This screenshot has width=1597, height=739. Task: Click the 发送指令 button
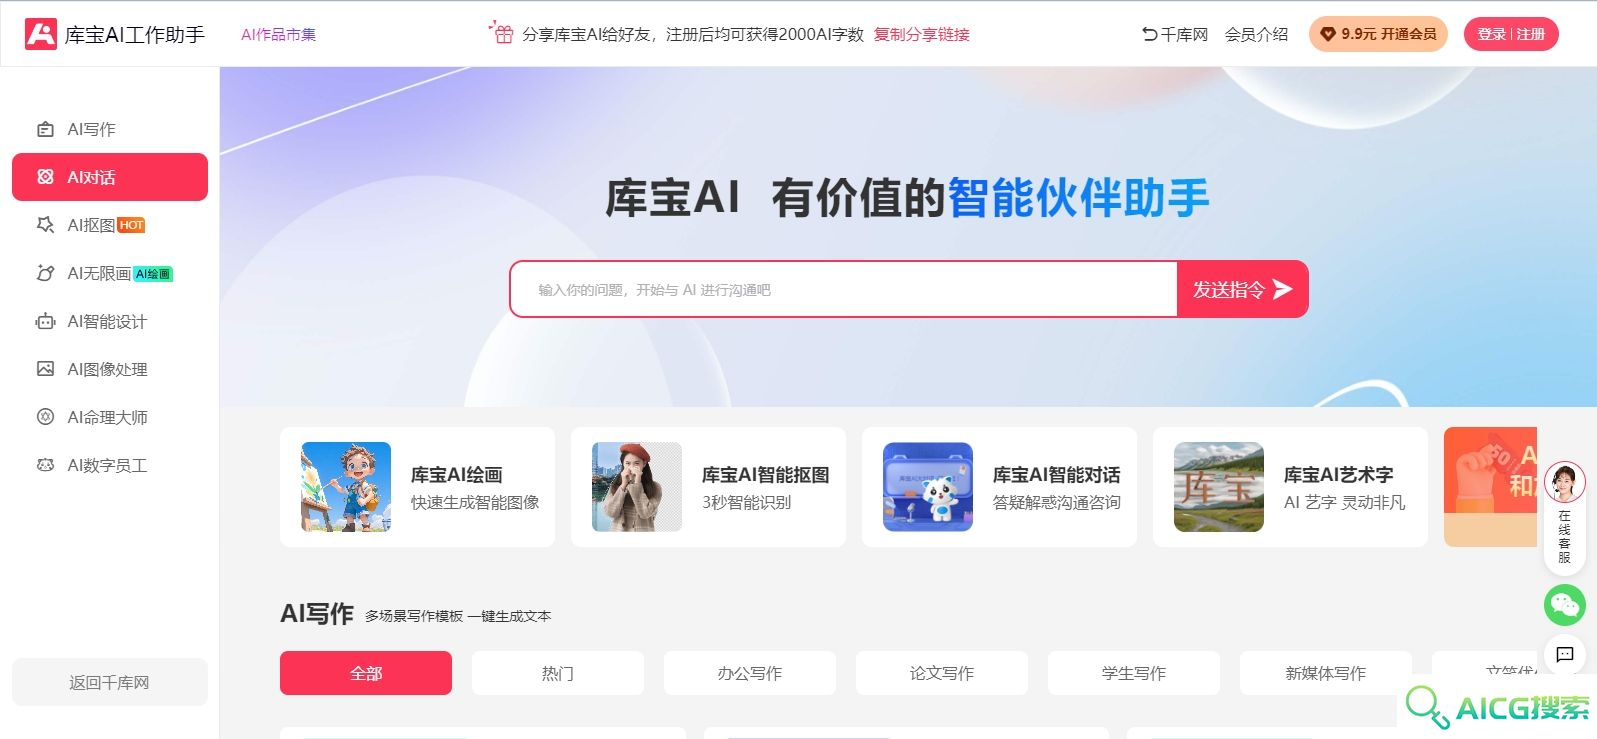(1243, 289)
